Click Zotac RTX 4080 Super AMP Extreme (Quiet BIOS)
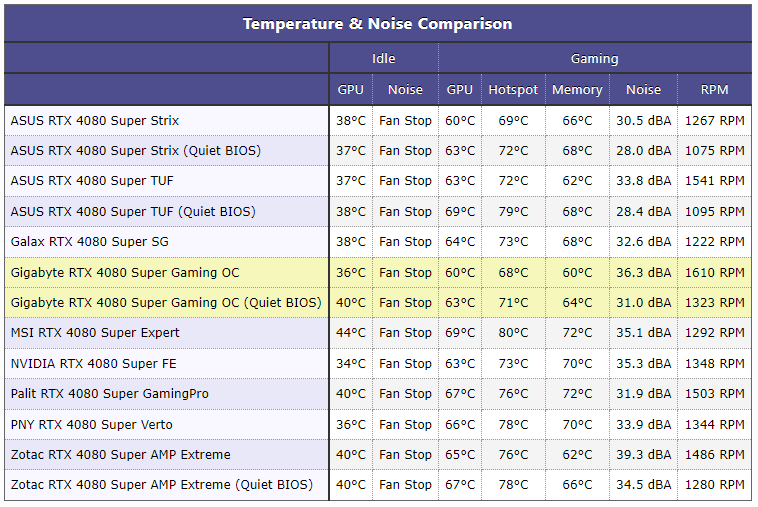This screenshot has height=507, width=758. click(162, 485)
